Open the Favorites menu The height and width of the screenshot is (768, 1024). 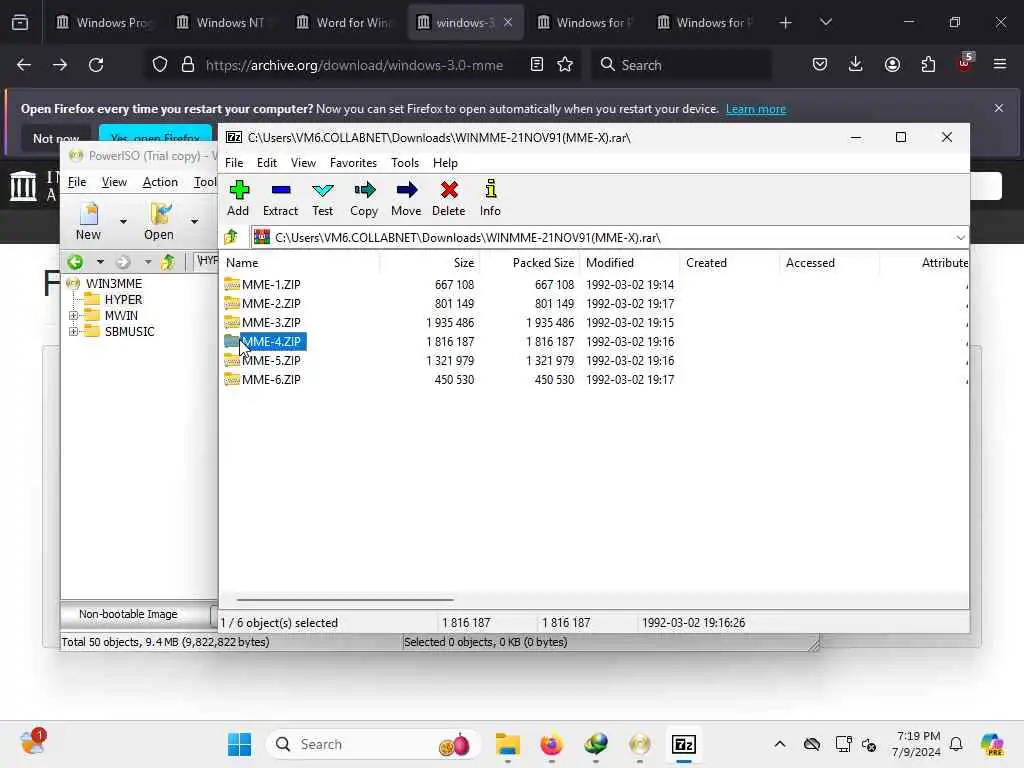[x=353, y=163]
